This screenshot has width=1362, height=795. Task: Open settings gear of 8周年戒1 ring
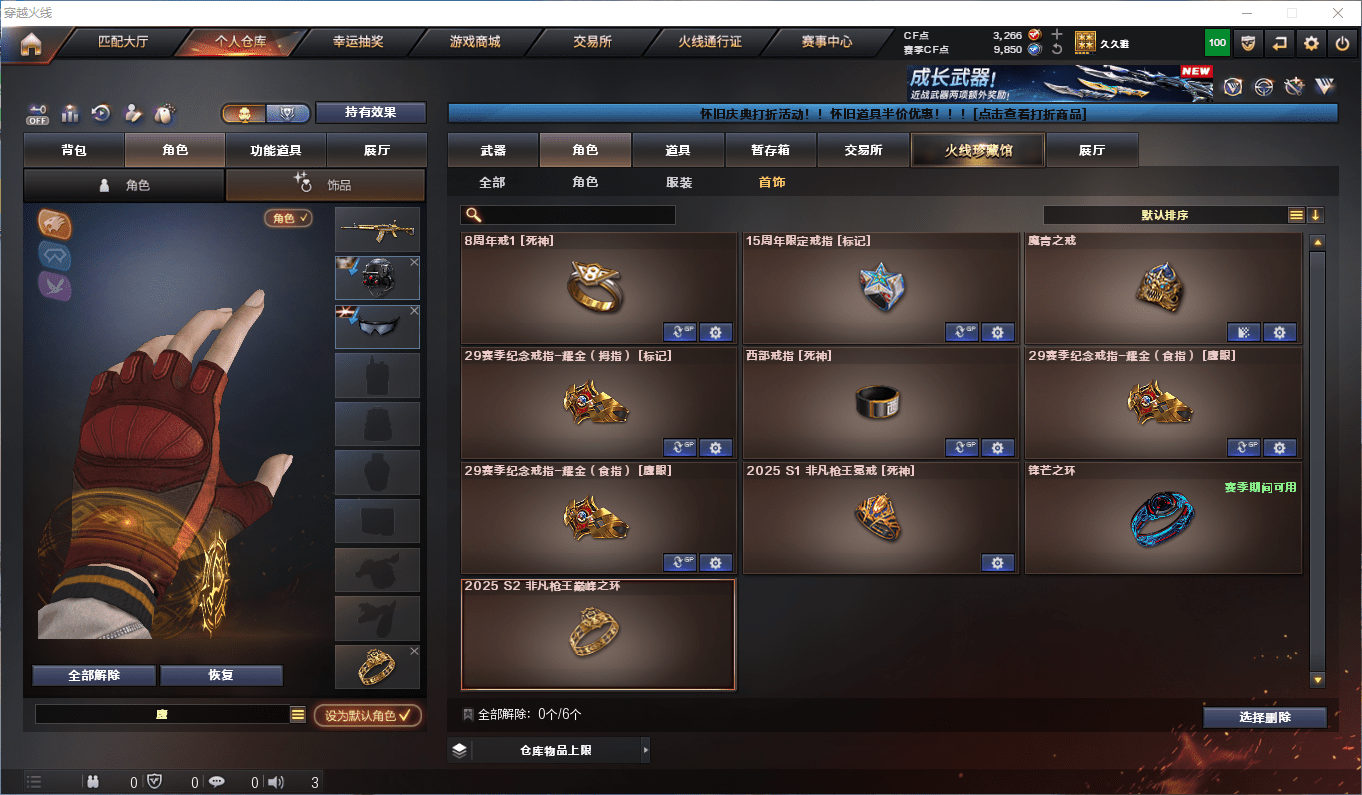pyautogui.click(x=715, y=332)
